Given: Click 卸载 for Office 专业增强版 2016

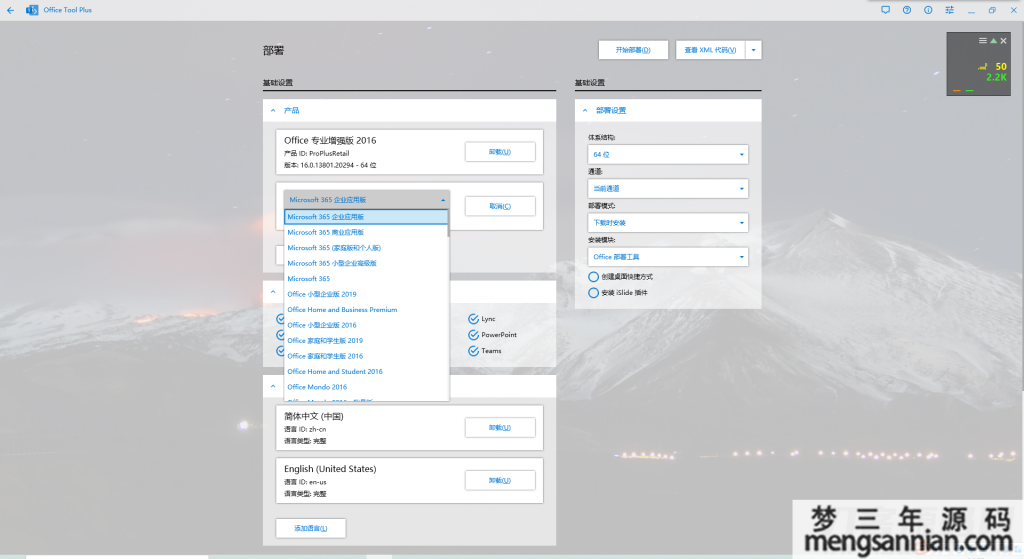Looking at the screenshot, I should [500, 152].
